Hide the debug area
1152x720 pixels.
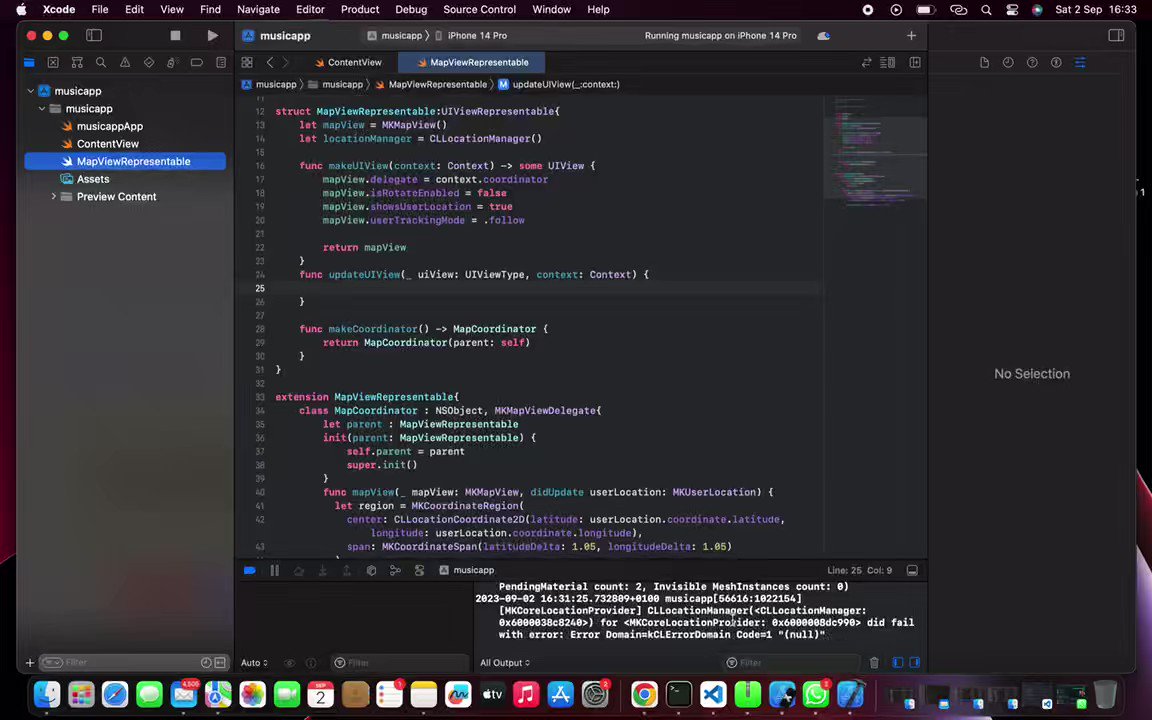tap(912, 570)
